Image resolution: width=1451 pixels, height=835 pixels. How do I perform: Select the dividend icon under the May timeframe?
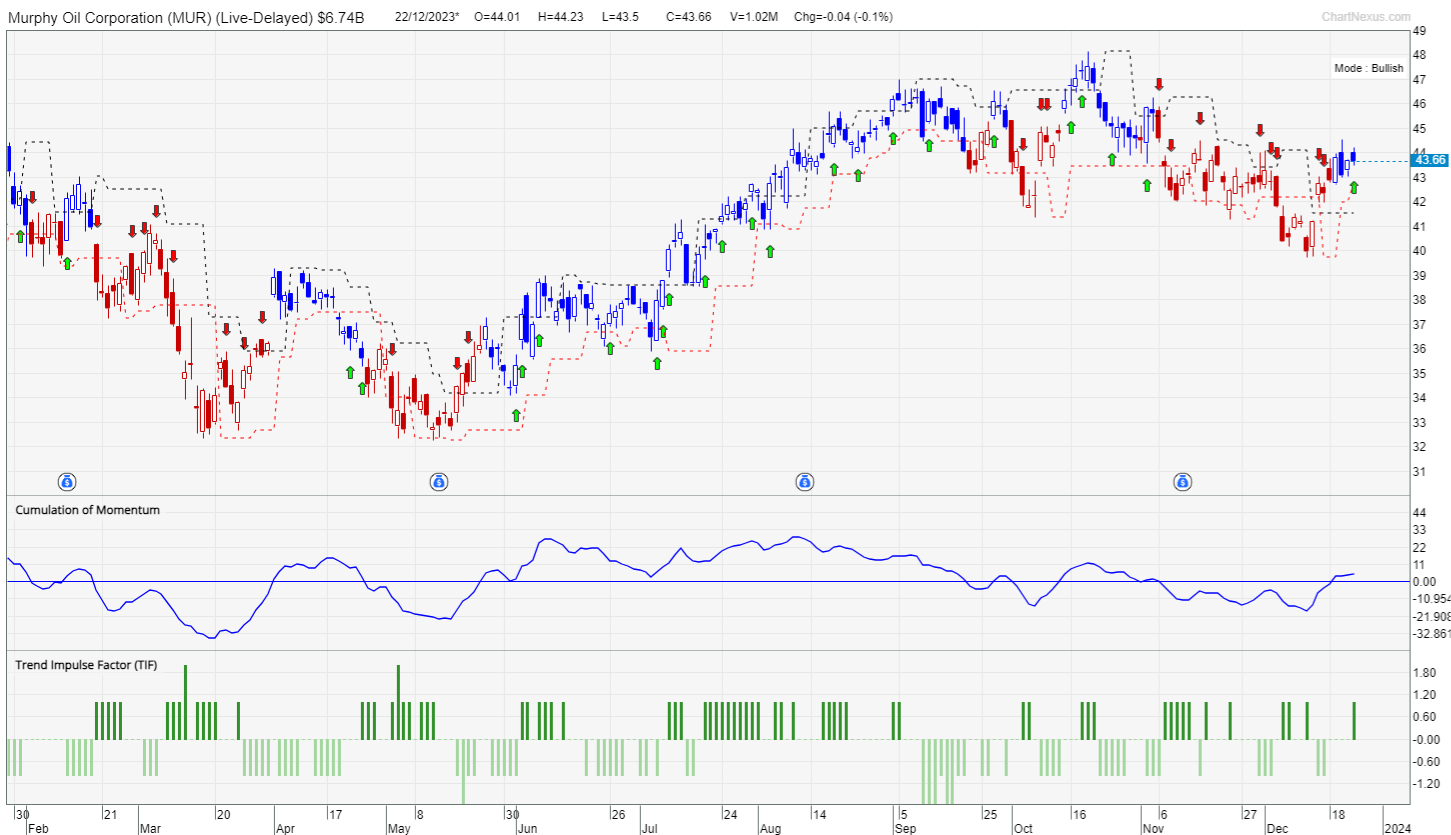pos(439,481)
